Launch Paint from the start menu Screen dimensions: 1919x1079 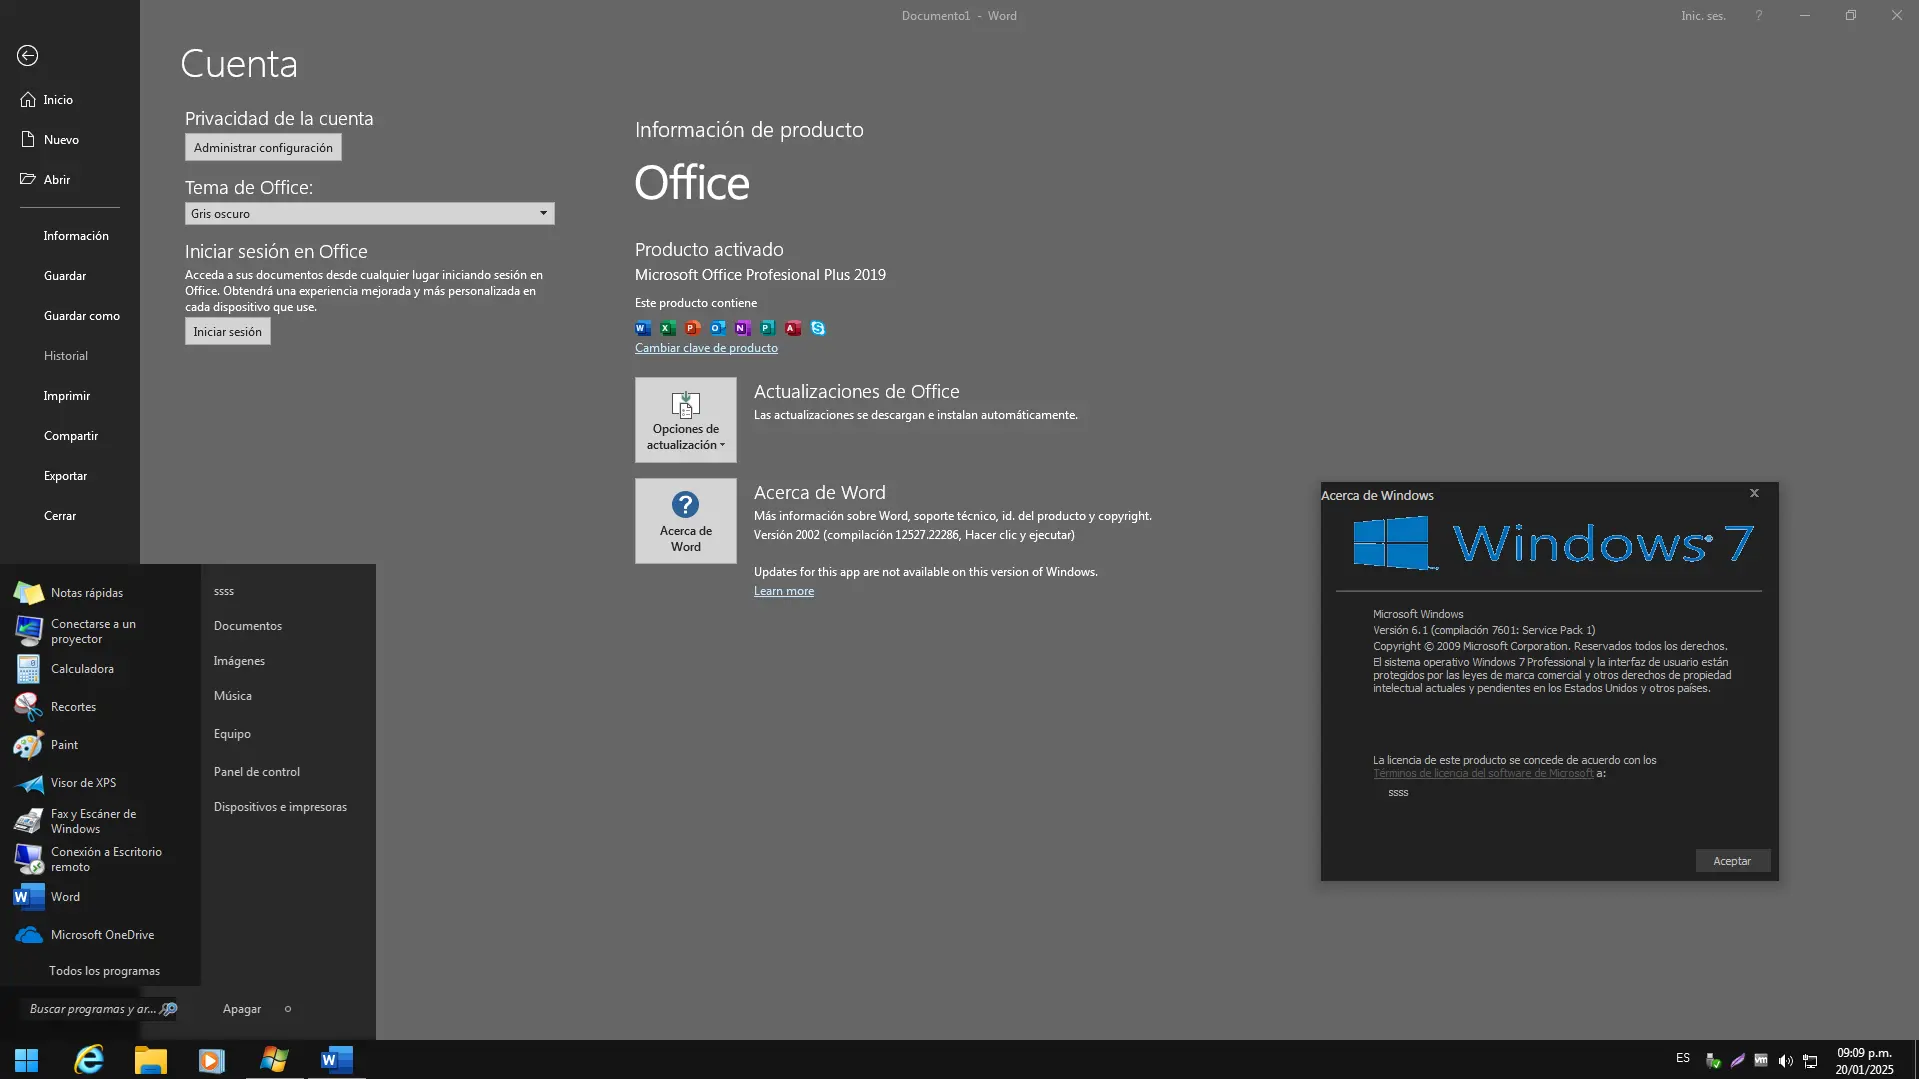click(x=63, y=744)
